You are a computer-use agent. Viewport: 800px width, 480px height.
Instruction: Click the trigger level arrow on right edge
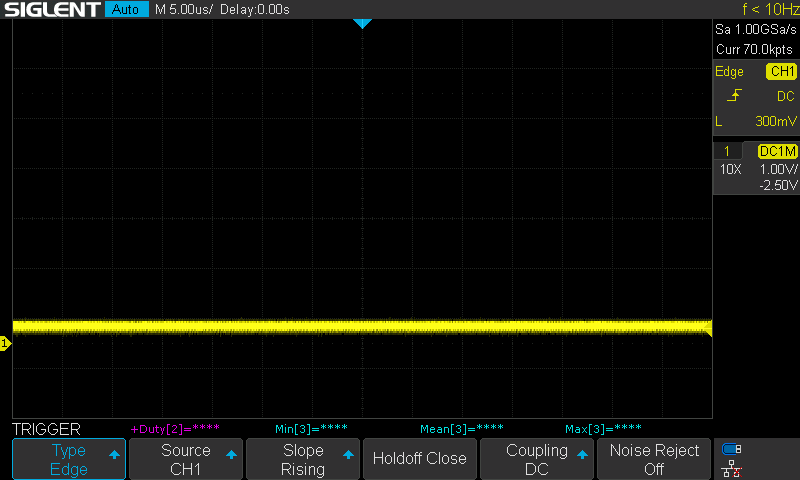(708, 328)
